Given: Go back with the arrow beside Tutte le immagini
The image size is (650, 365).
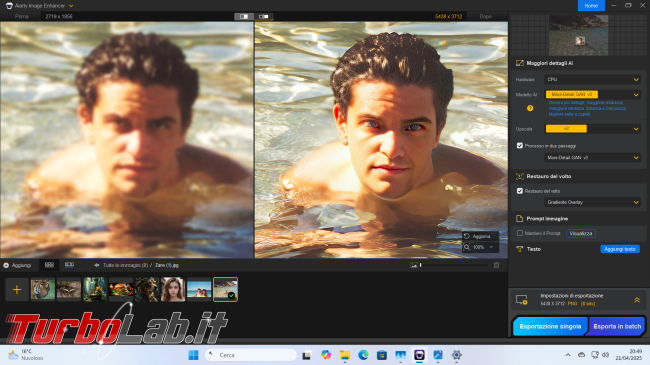Looking at the screenshot, I should pyautogui.click(x=97, y=265).
